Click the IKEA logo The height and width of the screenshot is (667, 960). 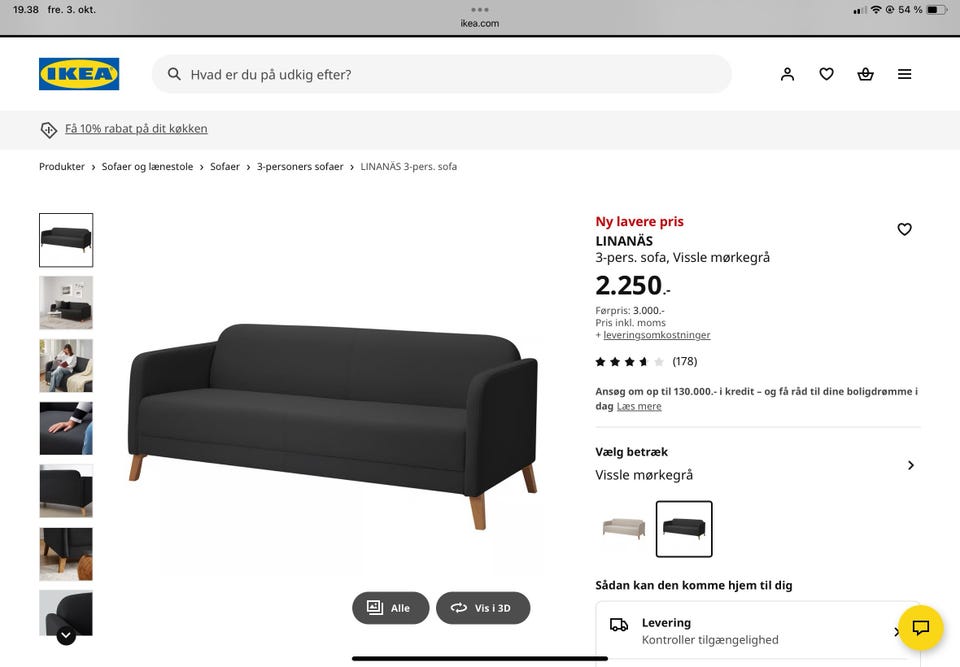pos(79,74)
